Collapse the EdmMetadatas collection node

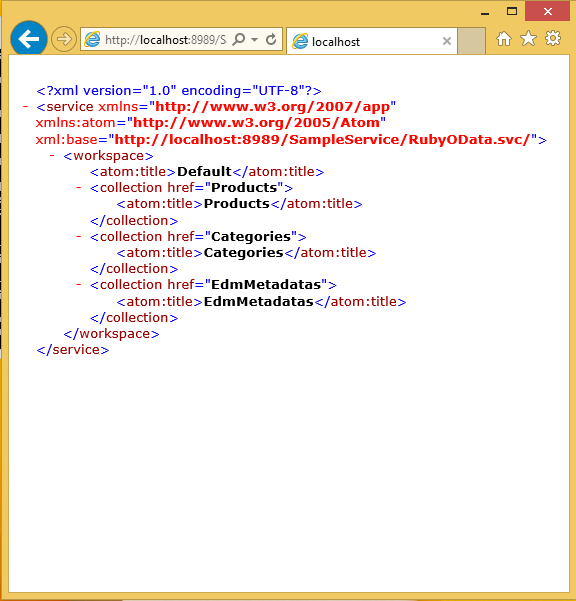pyautogui.click(x=79, y=284)
